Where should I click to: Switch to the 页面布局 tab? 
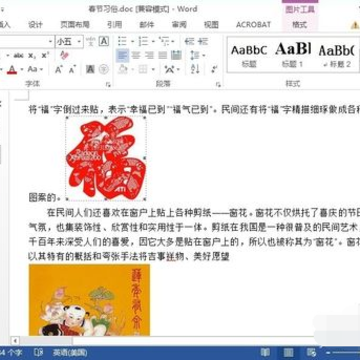pyautogui.click(x=75, y=24)
